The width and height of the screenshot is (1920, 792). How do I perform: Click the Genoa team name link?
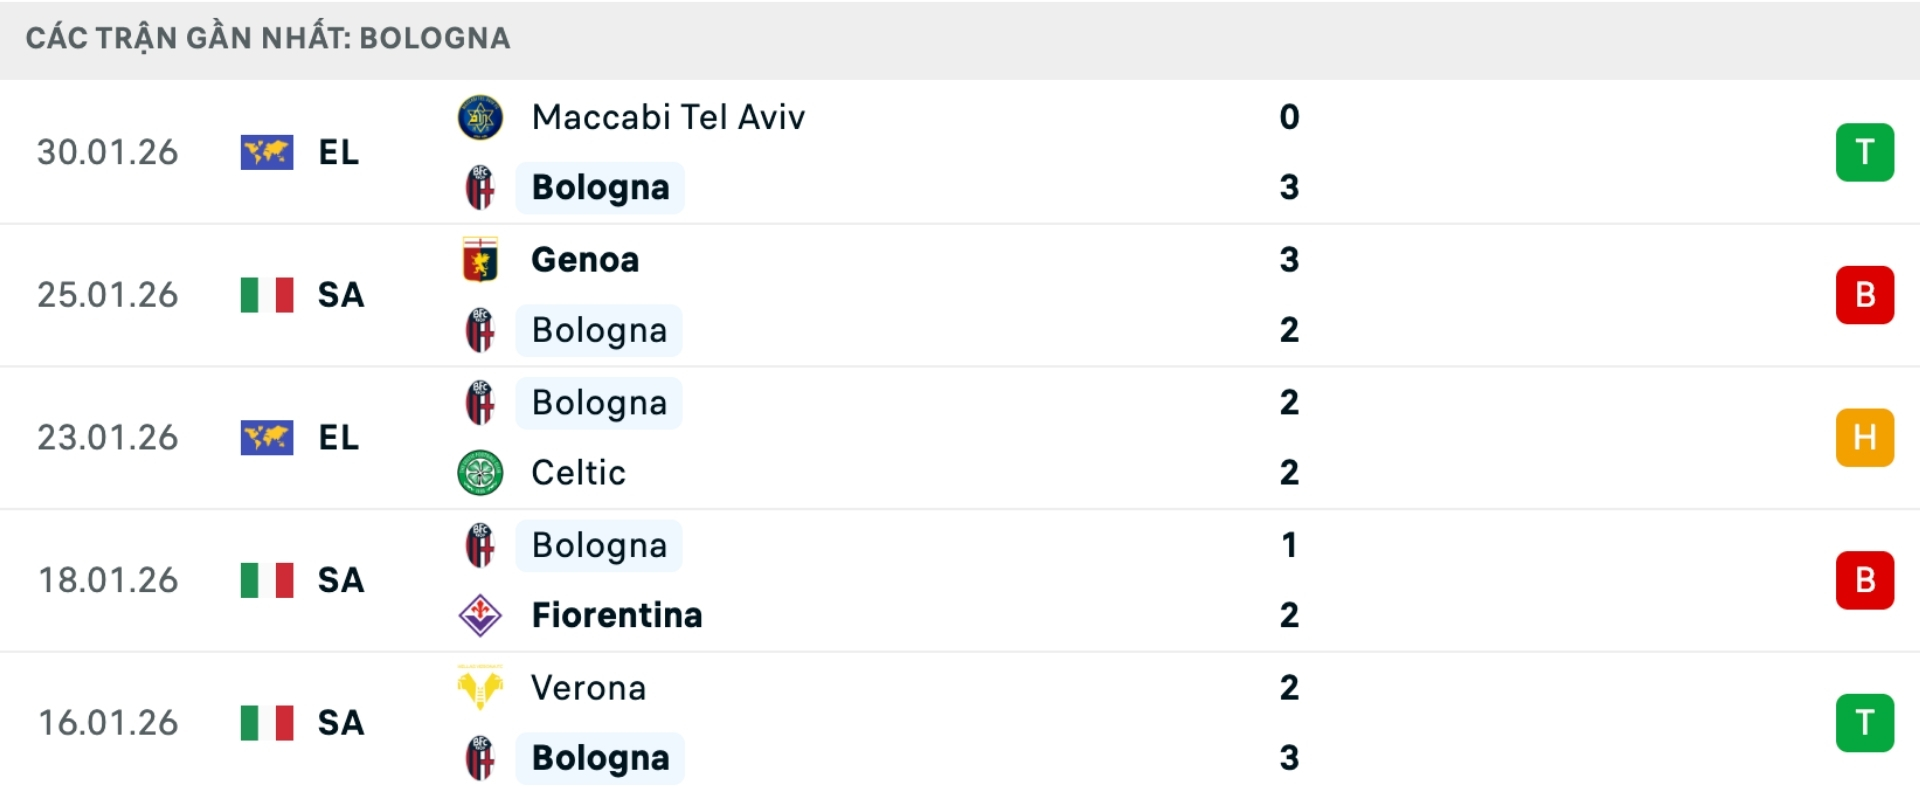(x=584, y=259)
